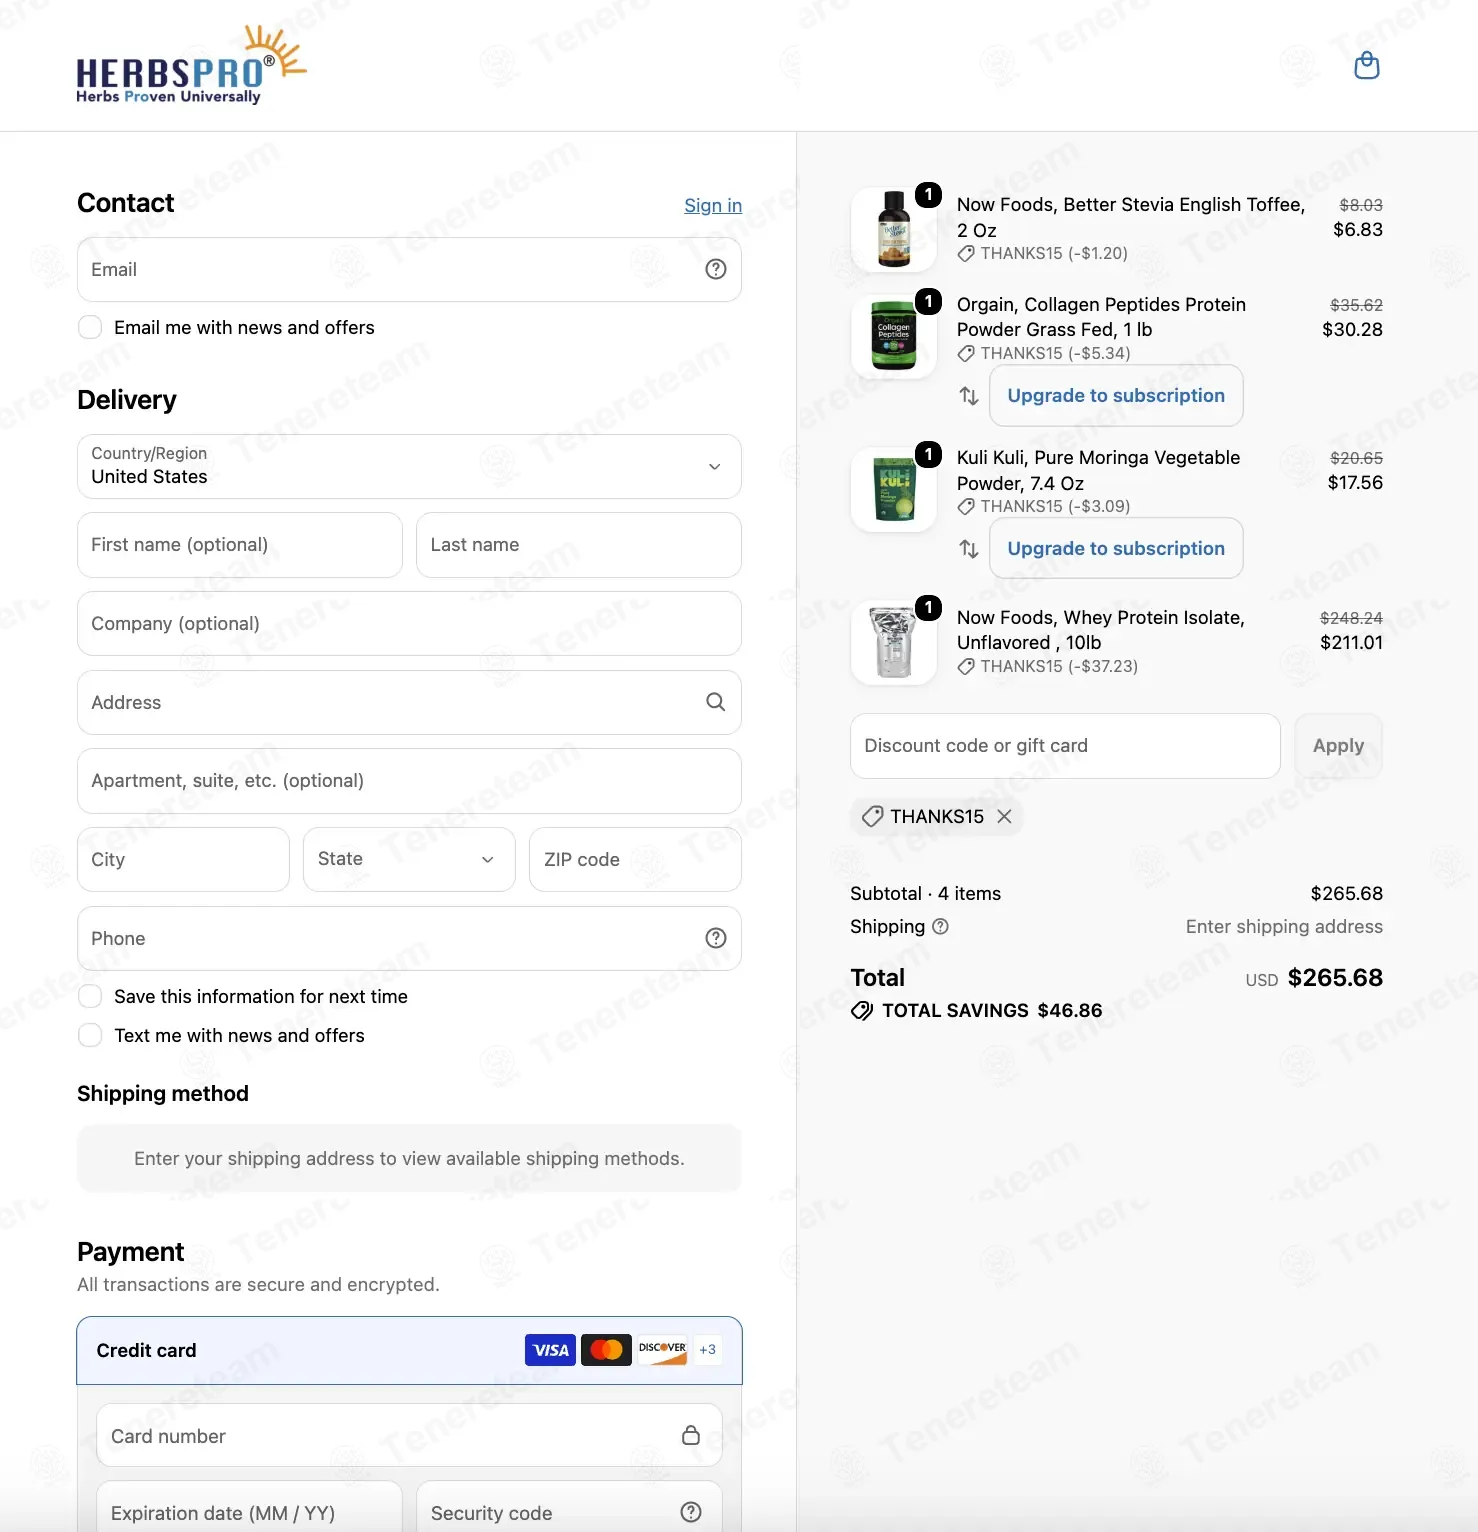Click the Discover card icon

(x=662, y=1350)
